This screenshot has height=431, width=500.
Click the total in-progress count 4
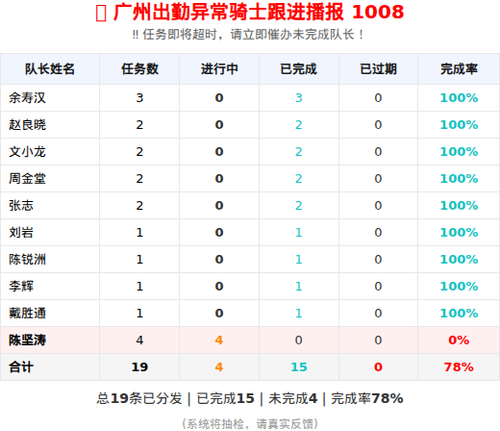pos(219,367)
